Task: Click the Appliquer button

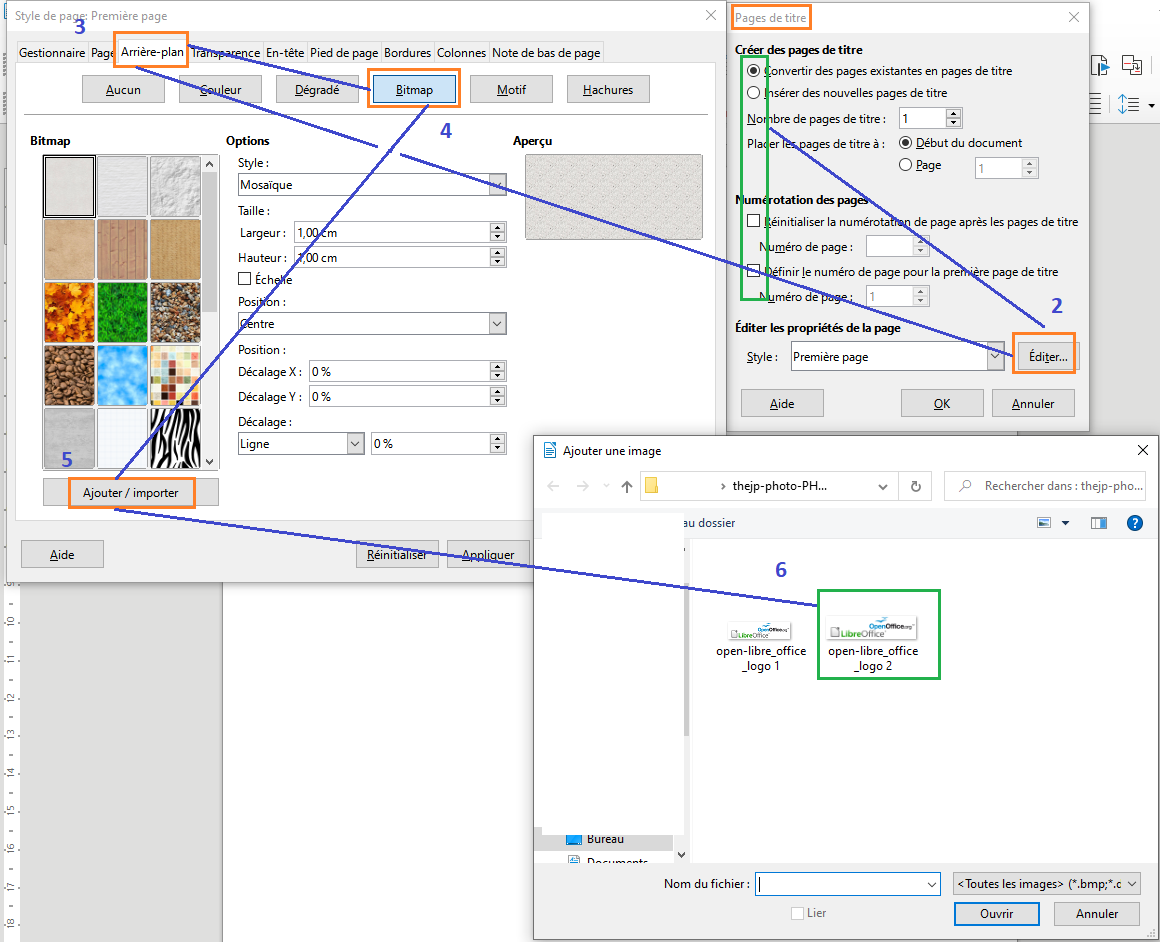Action: 488,554
